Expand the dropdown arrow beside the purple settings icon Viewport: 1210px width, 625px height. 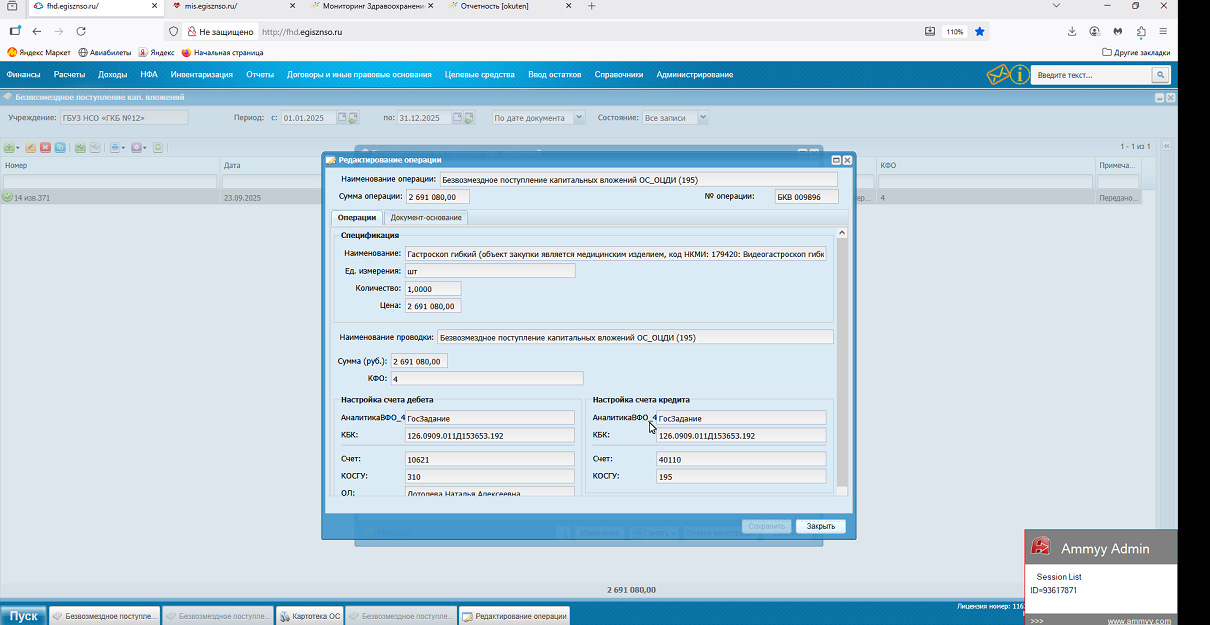pos(145,148)
